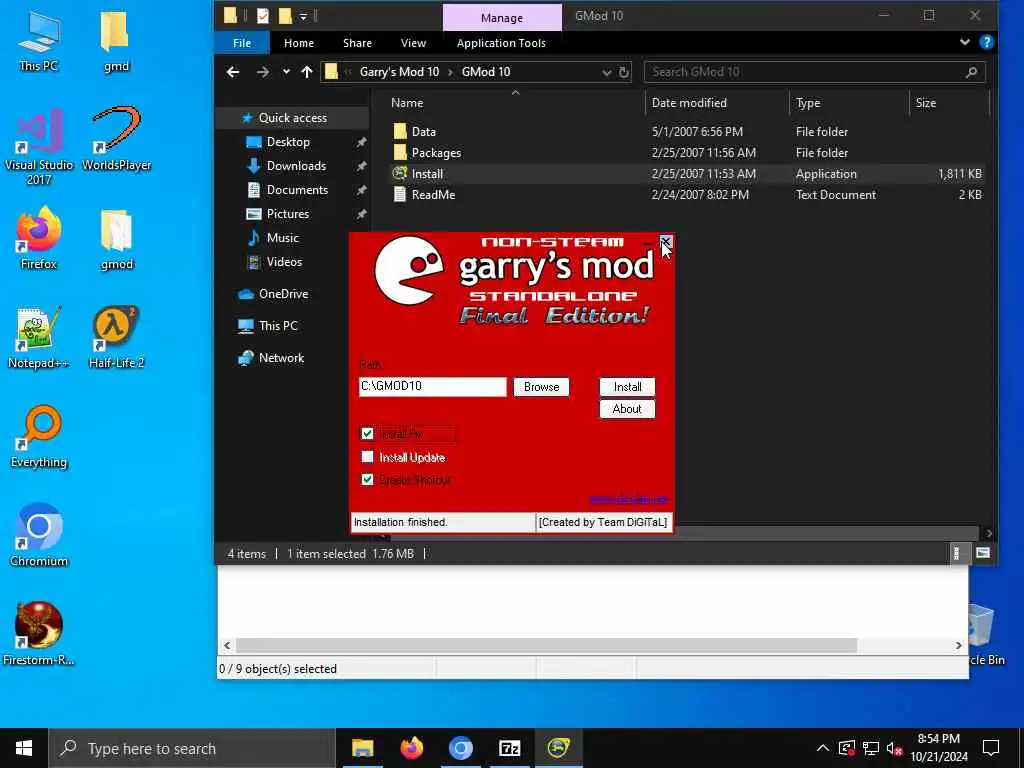Open WorldsPlayer desktop shortcut
The height and width of the screenshot is (768, 1024).
pos(116,138)
